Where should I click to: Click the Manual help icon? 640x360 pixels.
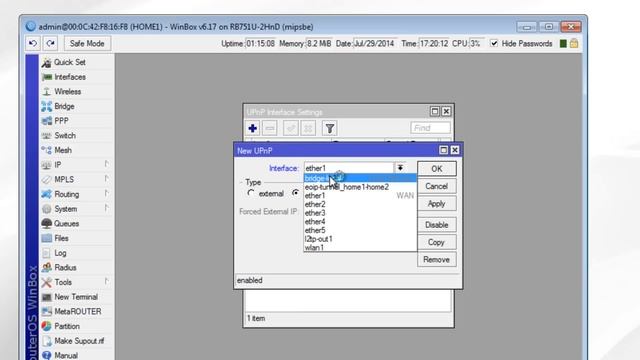click(47, 356)
